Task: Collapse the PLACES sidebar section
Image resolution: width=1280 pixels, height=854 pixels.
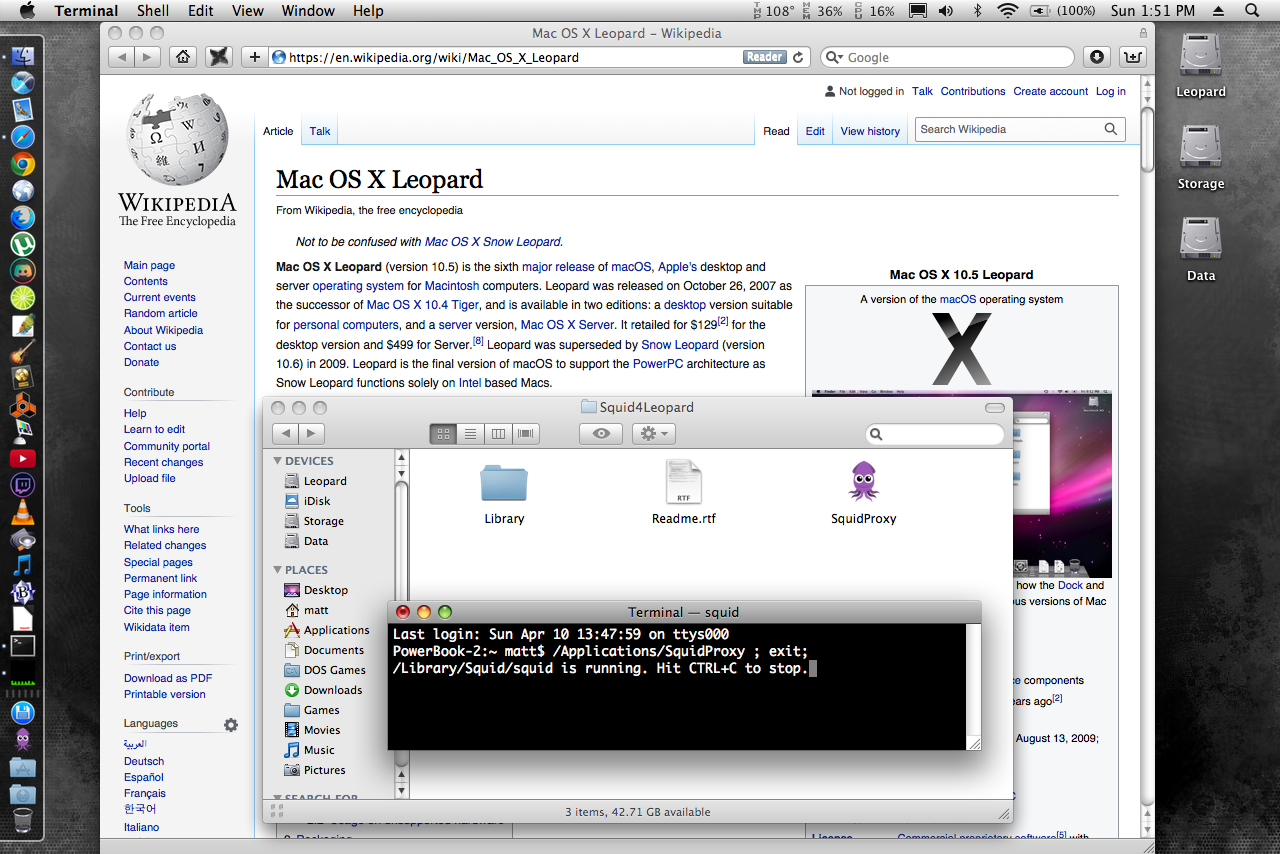Action: click(x=278, y=570)
